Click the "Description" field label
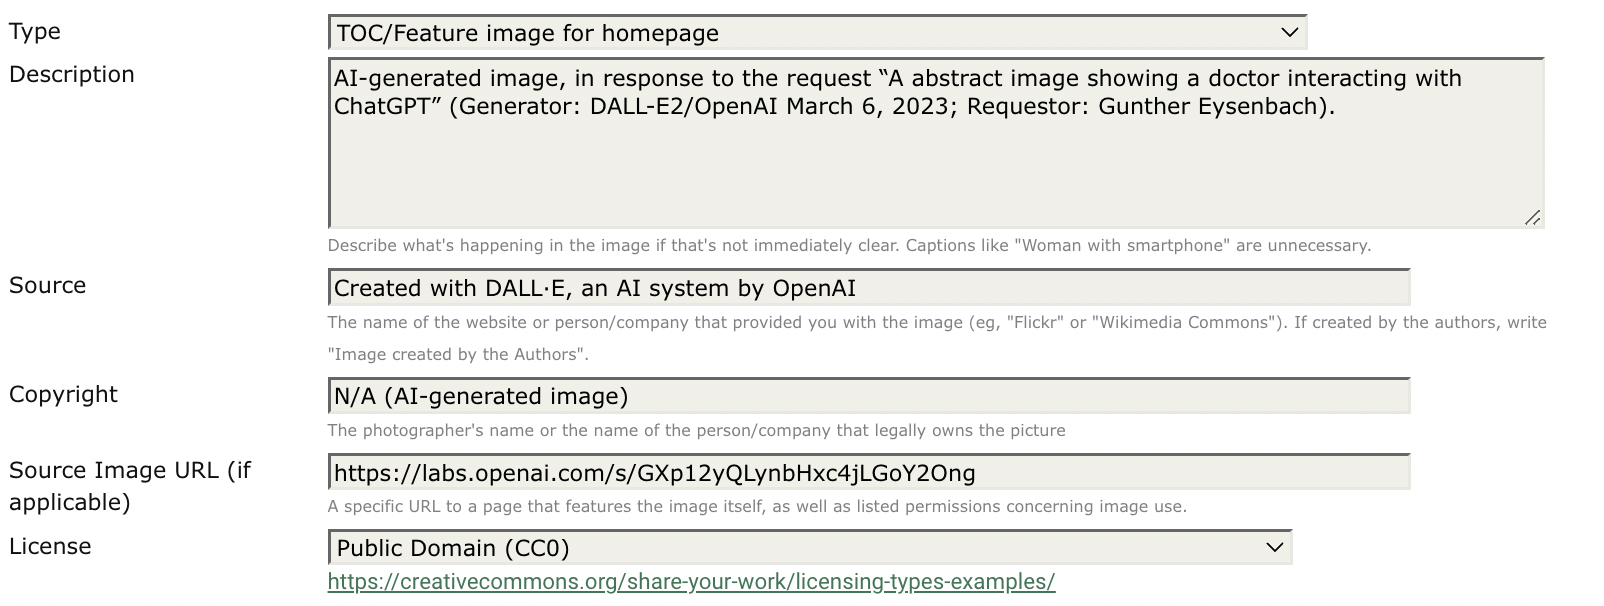 (72, 75)
